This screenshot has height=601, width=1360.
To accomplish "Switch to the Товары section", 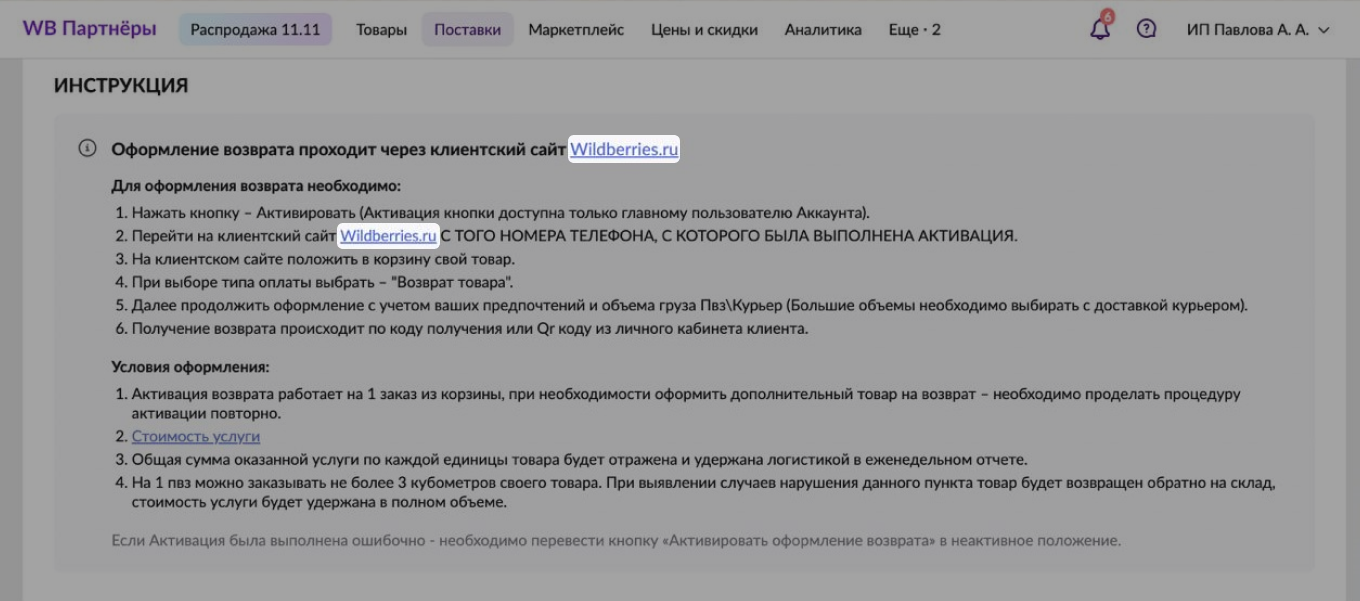I will point(381,29).
